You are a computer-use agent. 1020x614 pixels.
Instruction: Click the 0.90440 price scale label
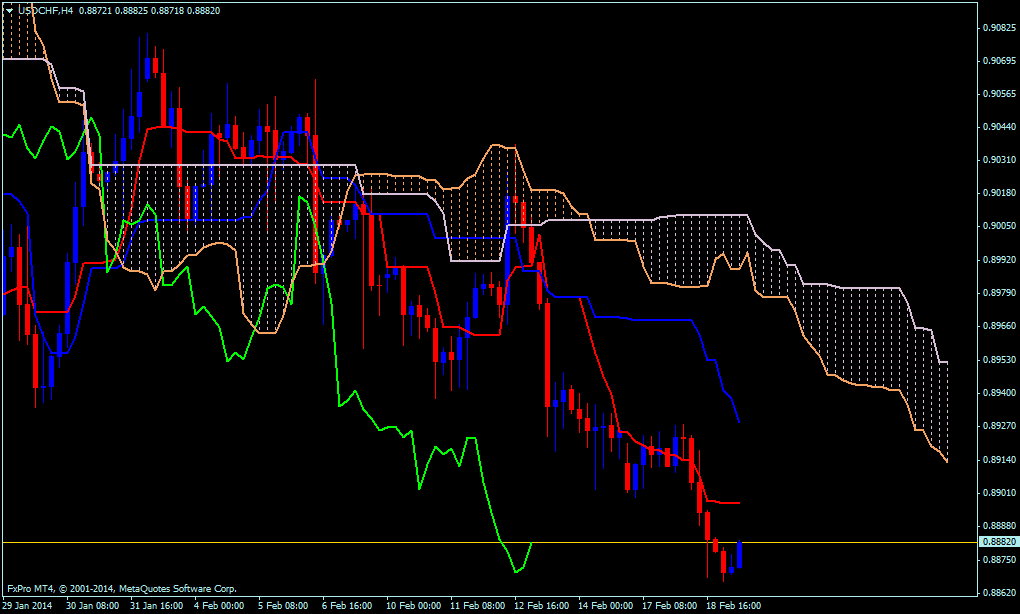999,127
